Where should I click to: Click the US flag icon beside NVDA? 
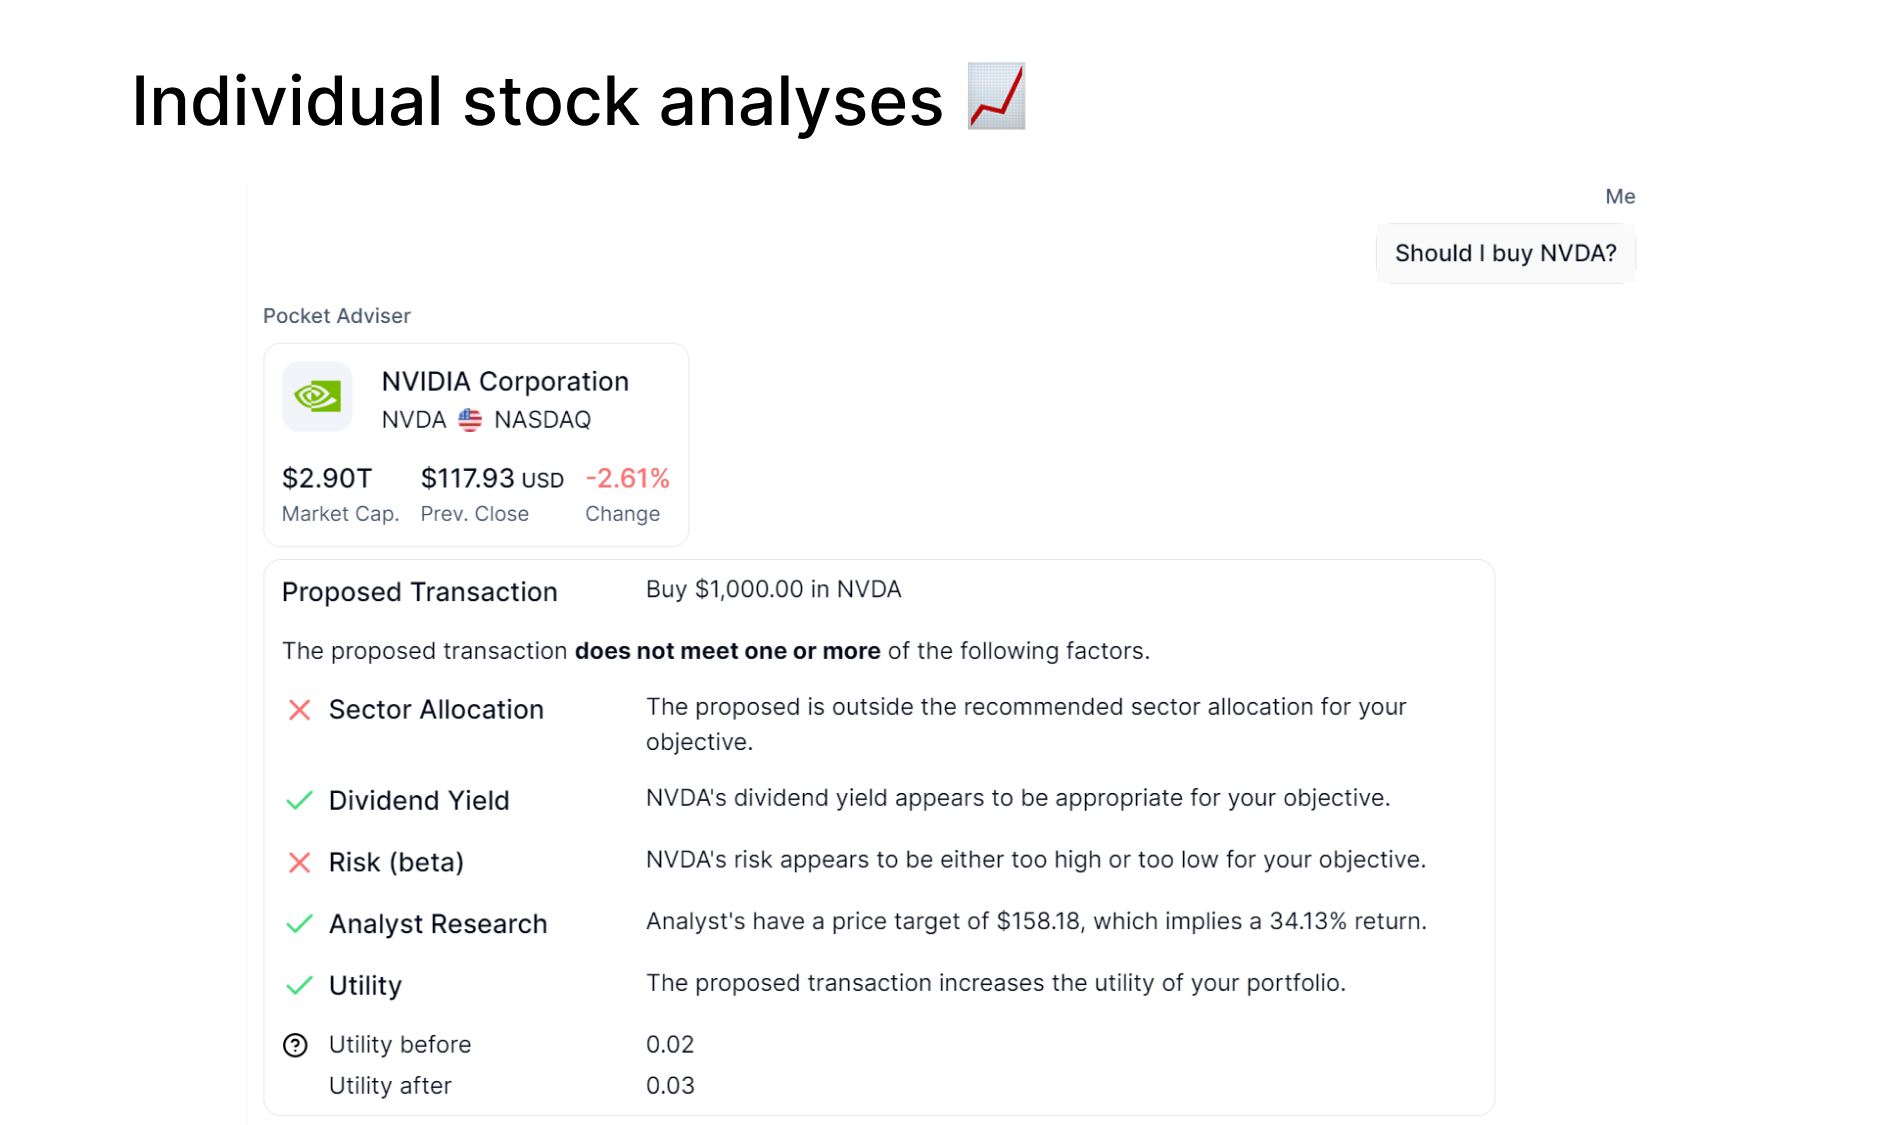pyautogui.click(x=470, y=420)
